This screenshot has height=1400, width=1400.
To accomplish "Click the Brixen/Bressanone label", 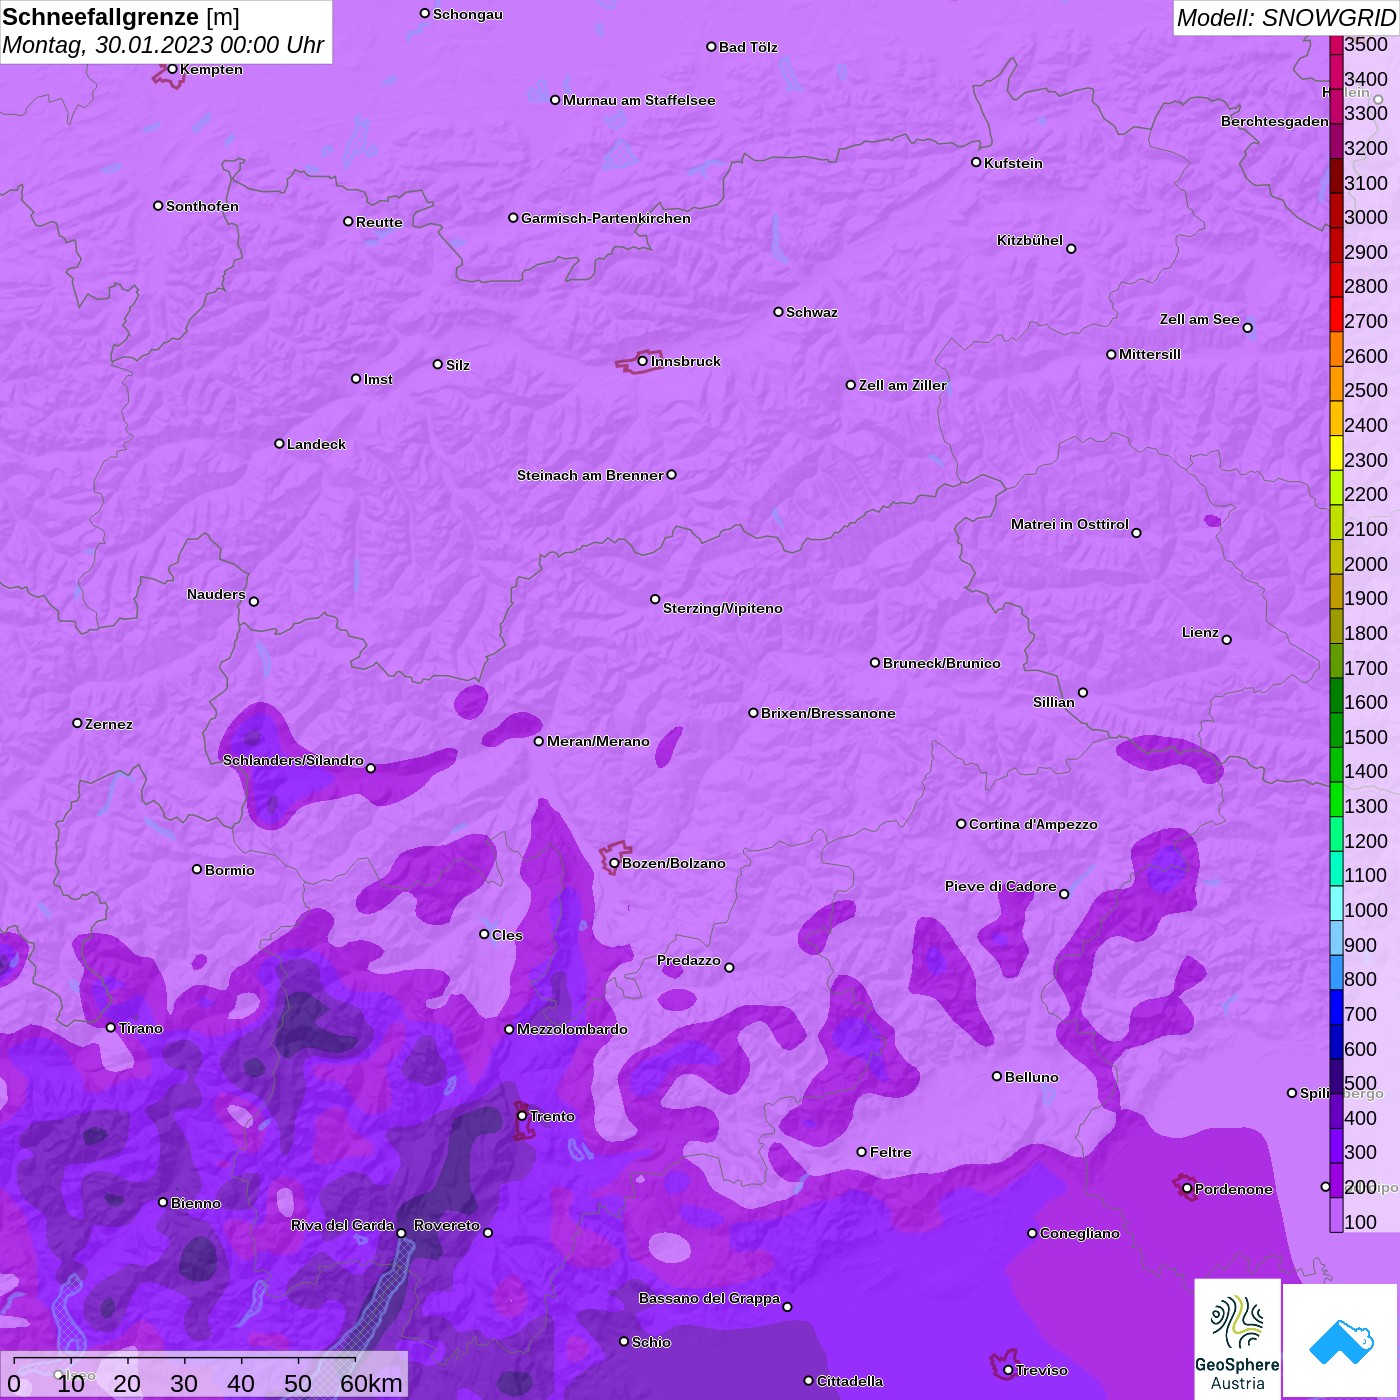I will click(x=828, y=713).
